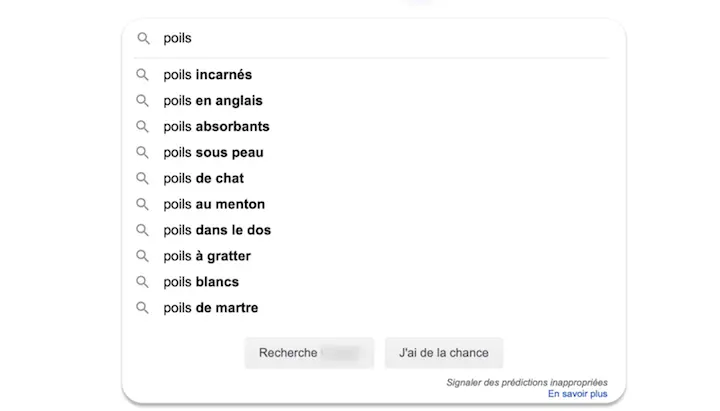Click magnifier icon next to "poils dans le dos"
The width and height of the screenshot is (720, 411).
point(143,230)
